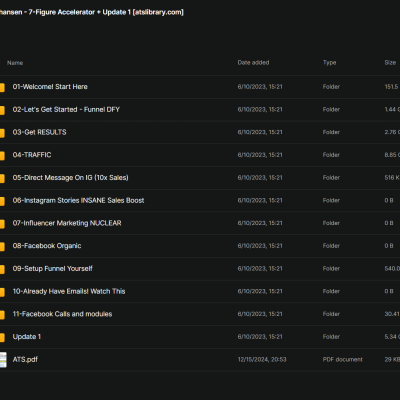Image resolution: width=400 pixels, height=400 pixels.
Task: Click the Folder type cell of 04-TRAFFIC
Action: tap(331, 155)
